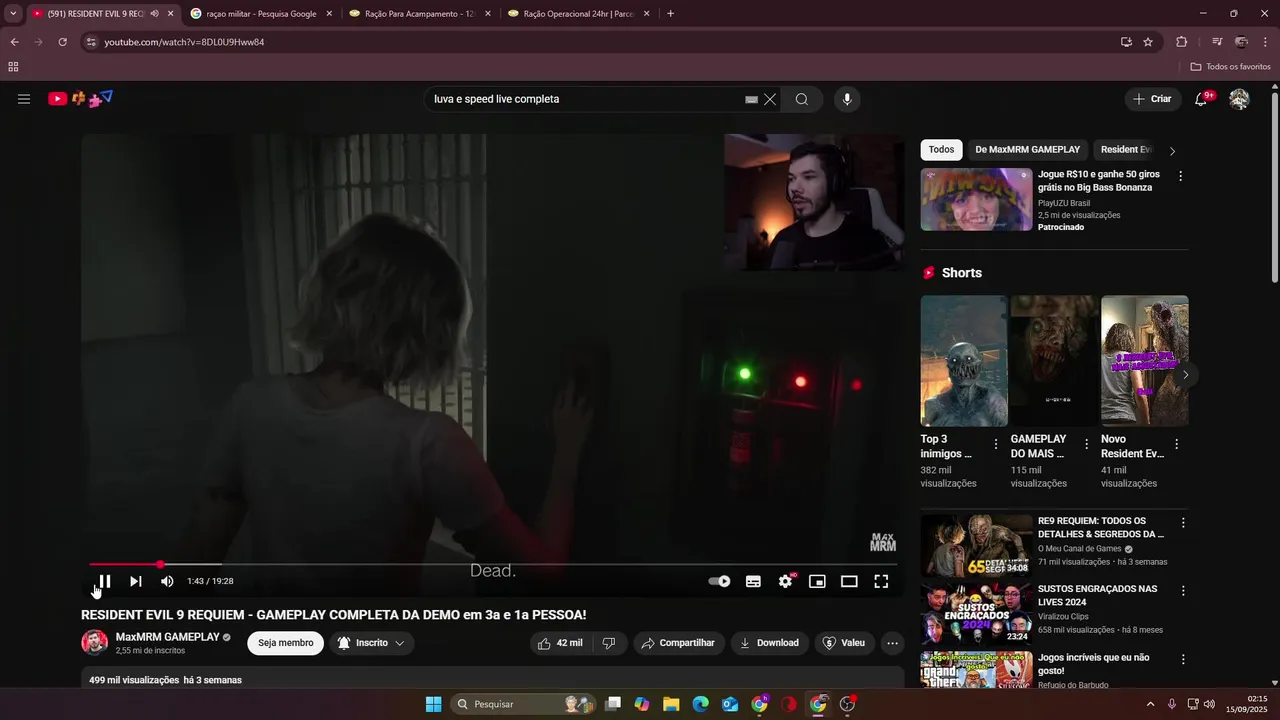Open options for RE9 REQUIEM video
This screenshot has height=720, width=1280.
[x=1183, y=523]
